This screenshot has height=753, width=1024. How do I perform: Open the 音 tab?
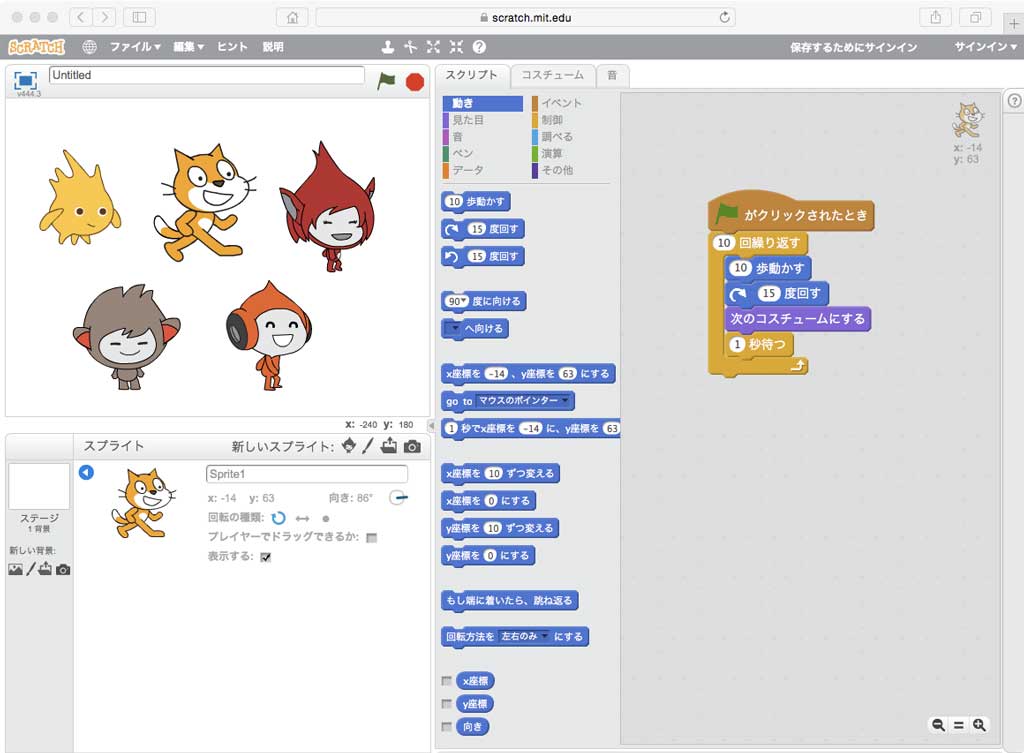(611, 75)
